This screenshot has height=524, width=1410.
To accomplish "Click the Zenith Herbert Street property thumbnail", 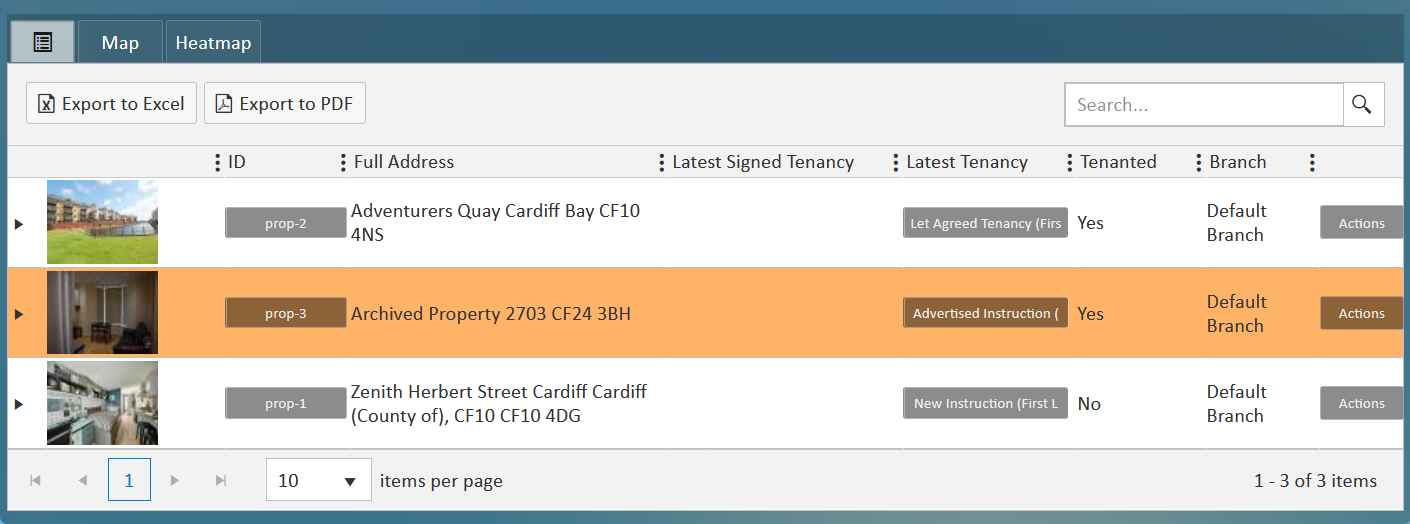I will click(102, 403).
